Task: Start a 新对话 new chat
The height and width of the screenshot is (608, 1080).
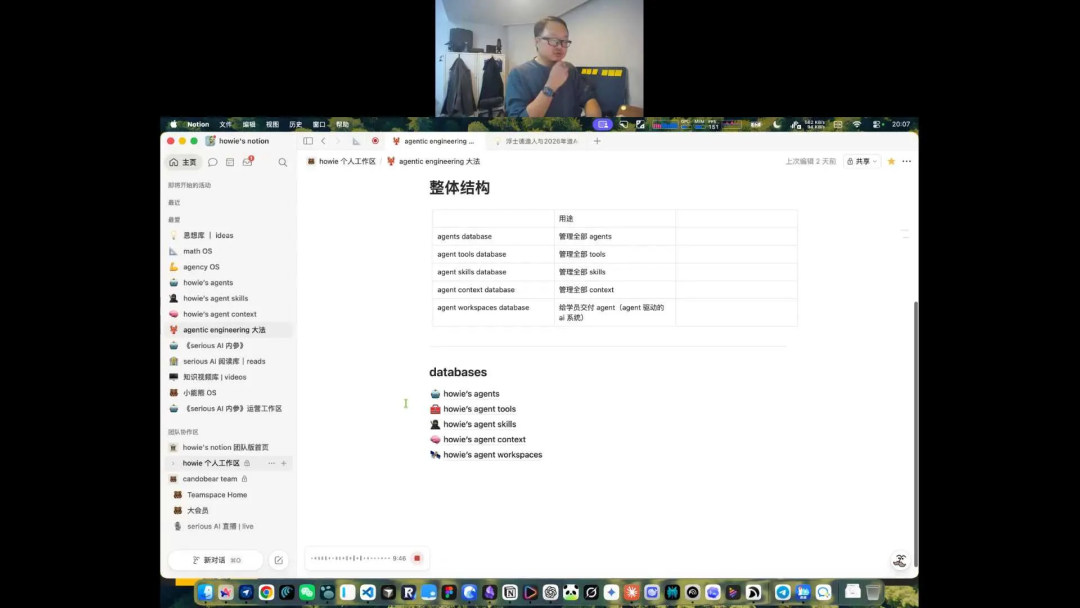Action: [215, 560]
